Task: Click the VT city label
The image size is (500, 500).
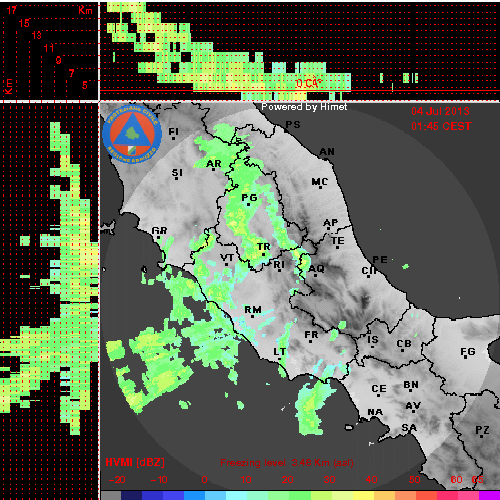Action: coord(227,258)
